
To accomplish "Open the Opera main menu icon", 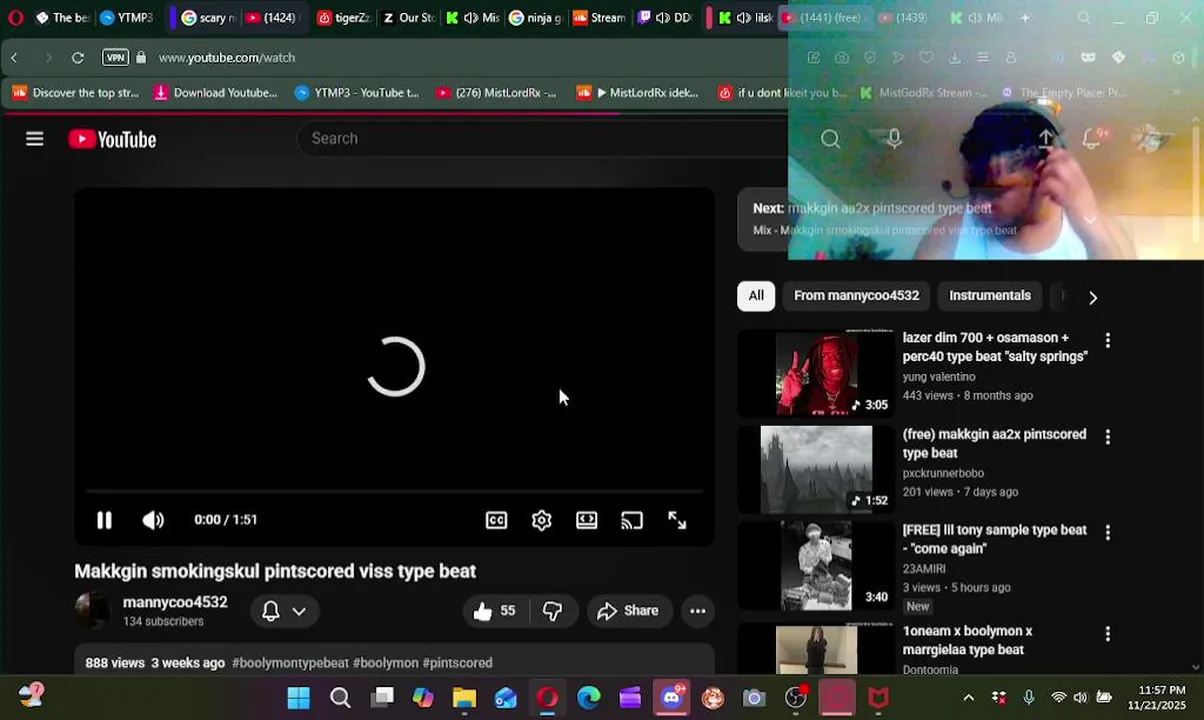I will click(x=15, y=17).
